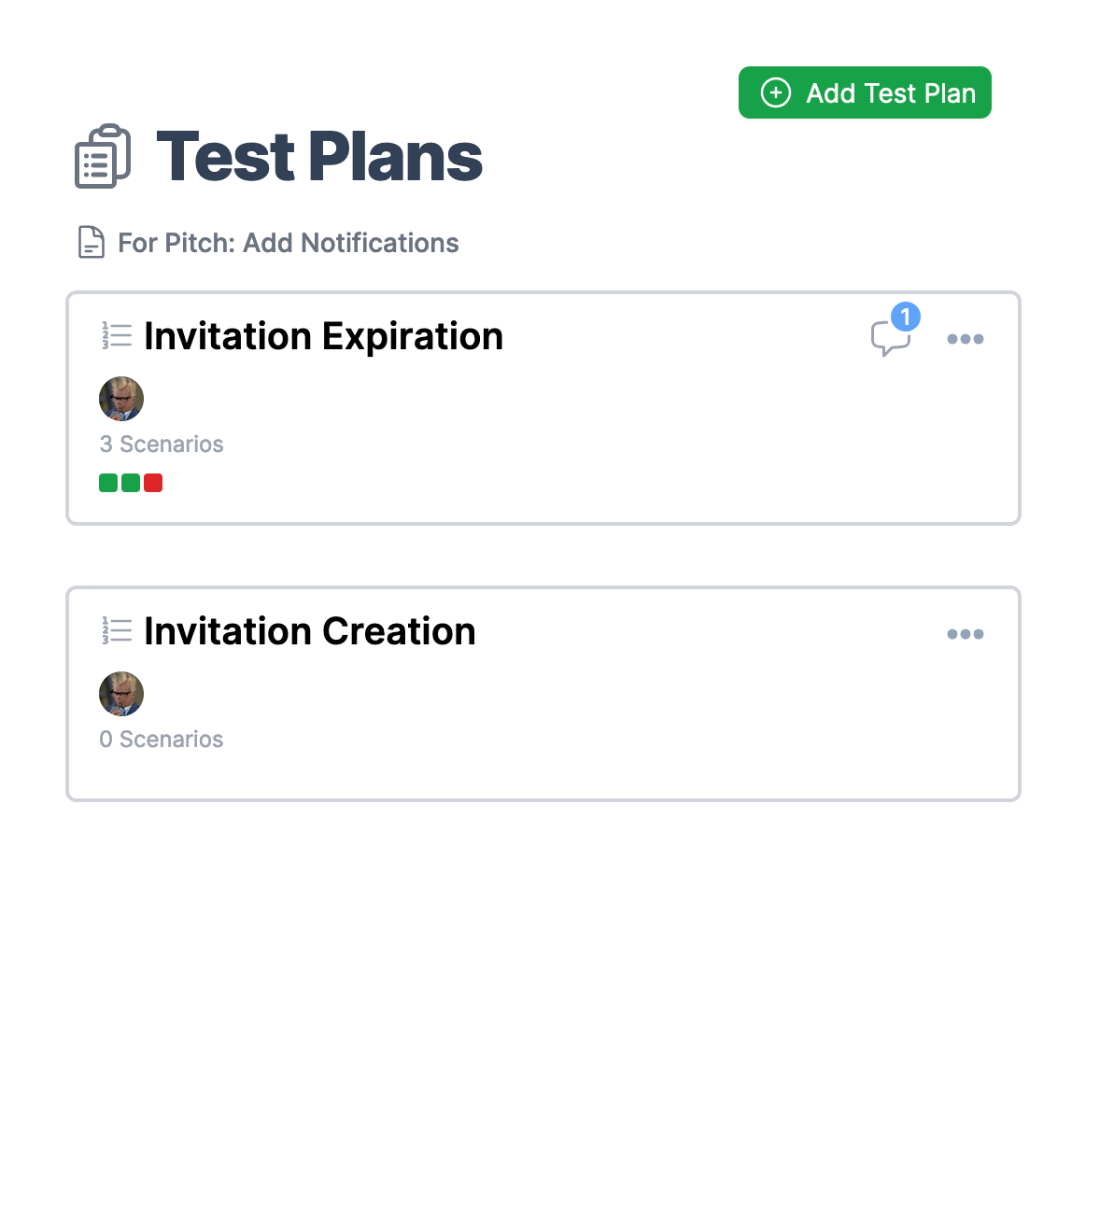Click numbered list icon beside Invitation Creation
Image resolution: width=1100 pixels, height=1214 pixels.
[x=116, y=631]
